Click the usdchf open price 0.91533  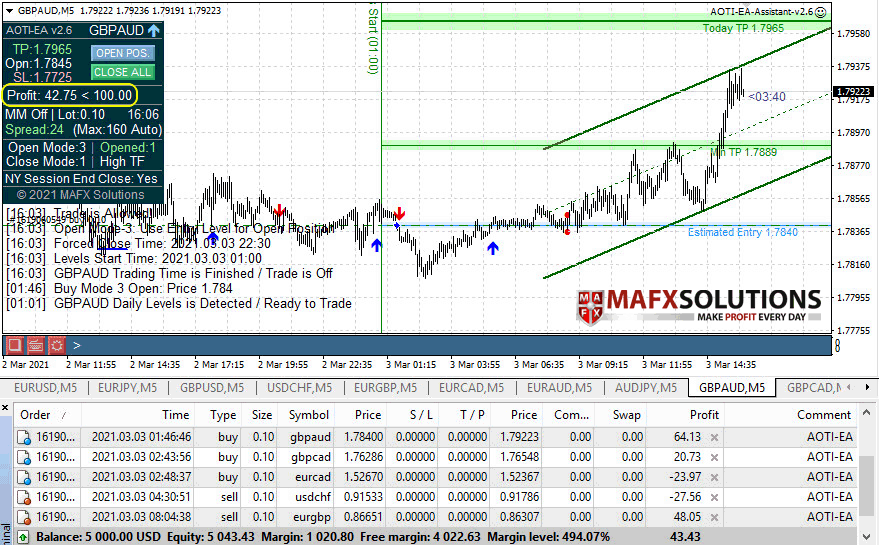(x=363, y=497)
